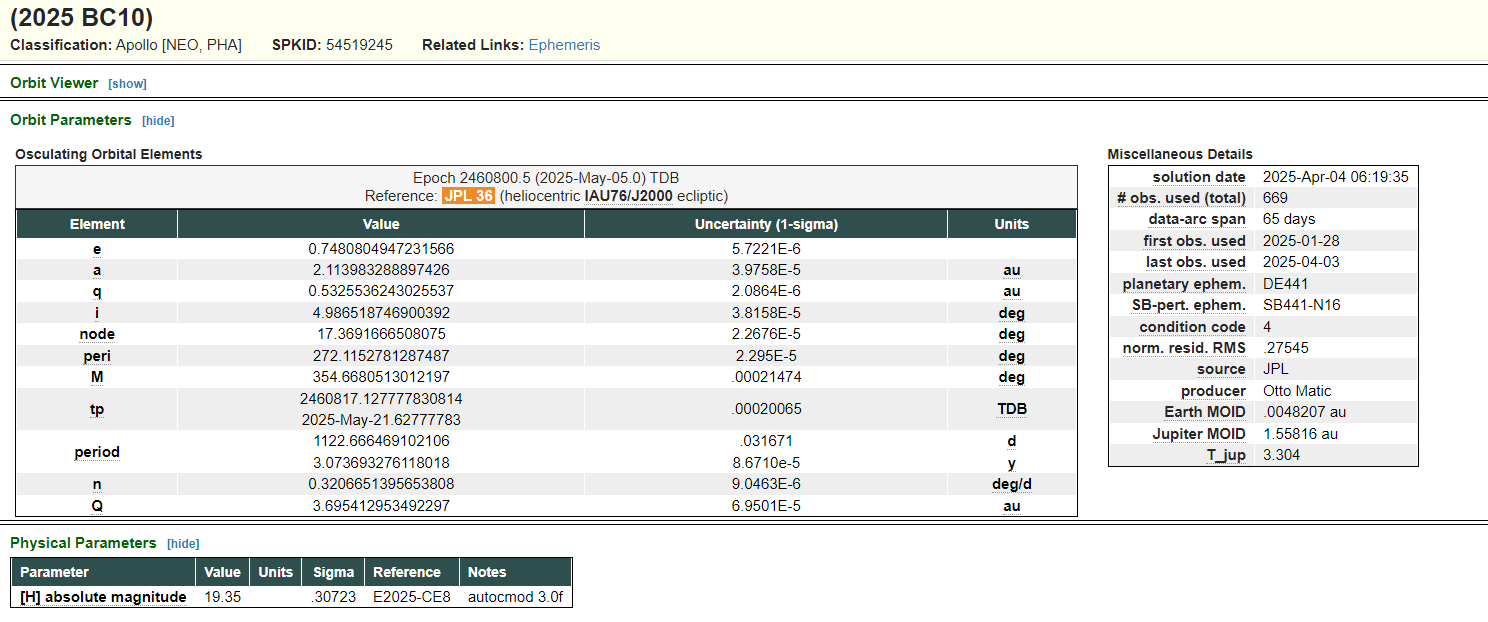Click the 'data-arc span' label

1197,219
